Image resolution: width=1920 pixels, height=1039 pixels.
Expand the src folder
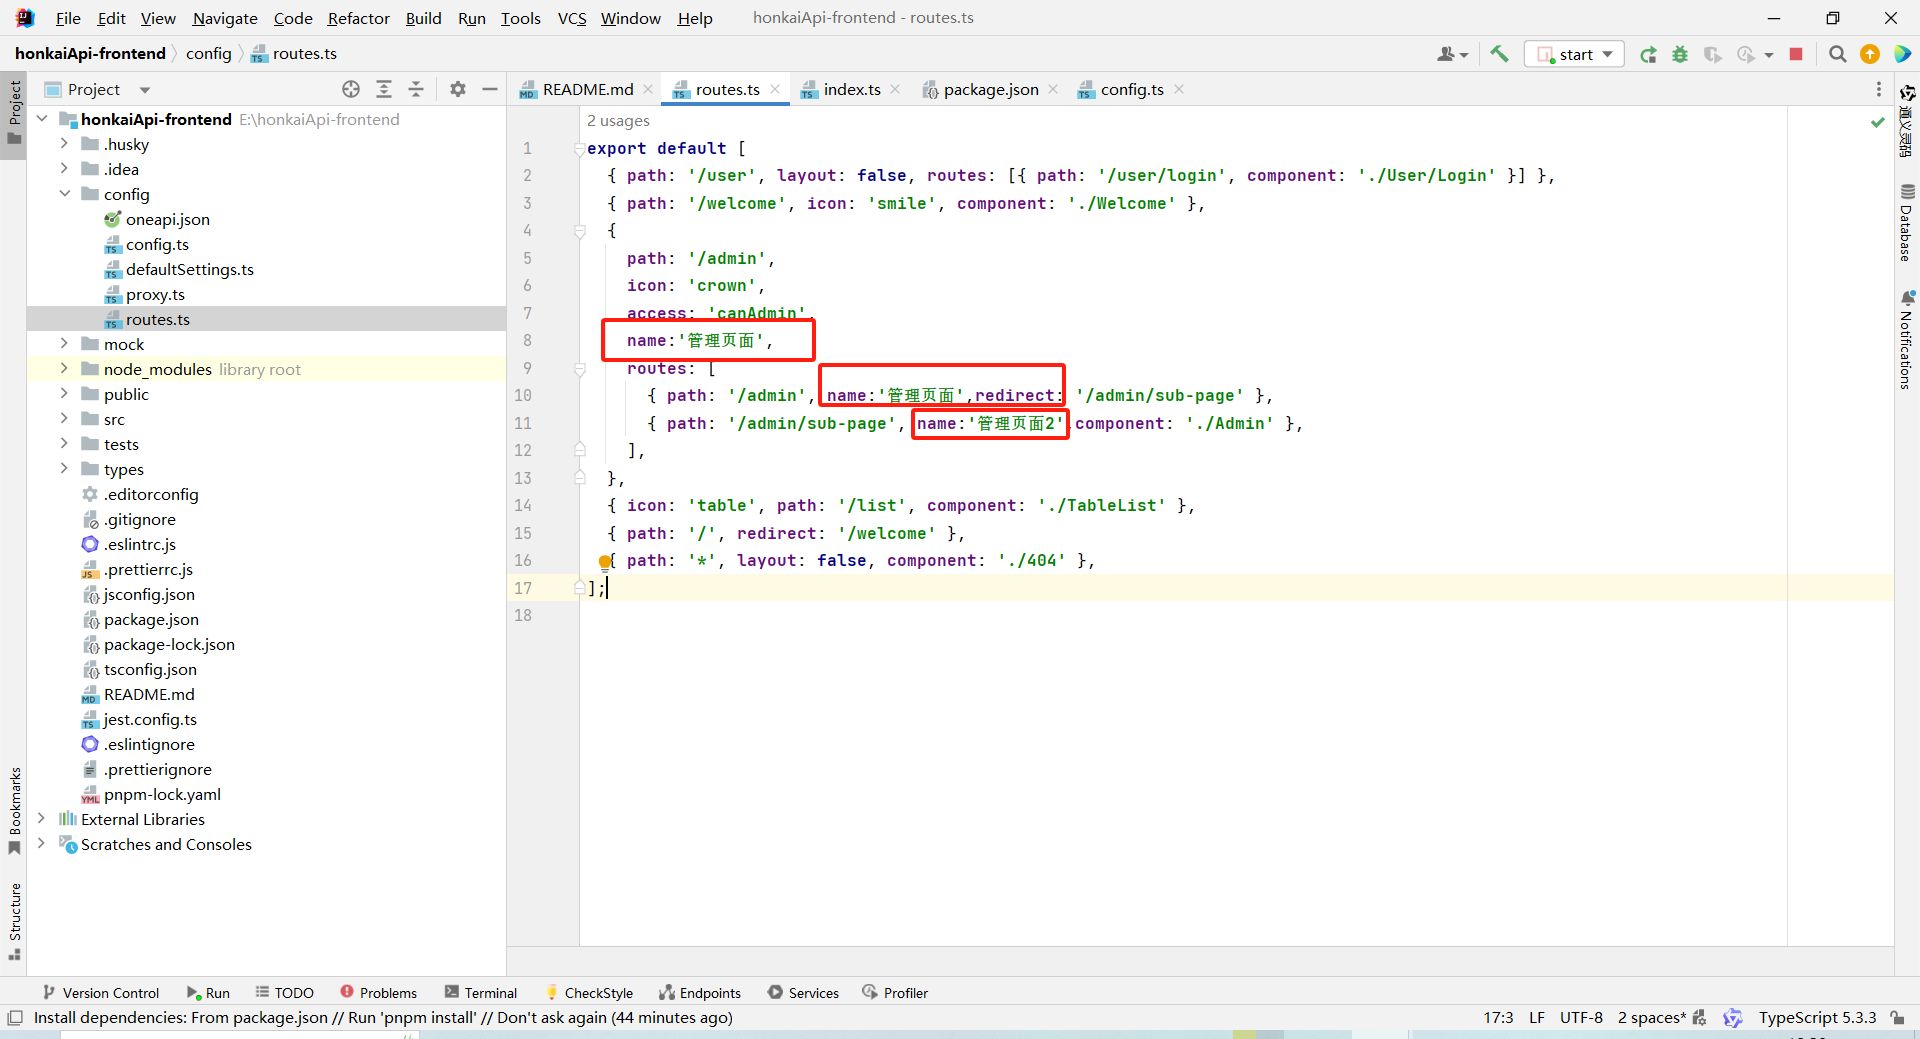[x=64, y=419]
